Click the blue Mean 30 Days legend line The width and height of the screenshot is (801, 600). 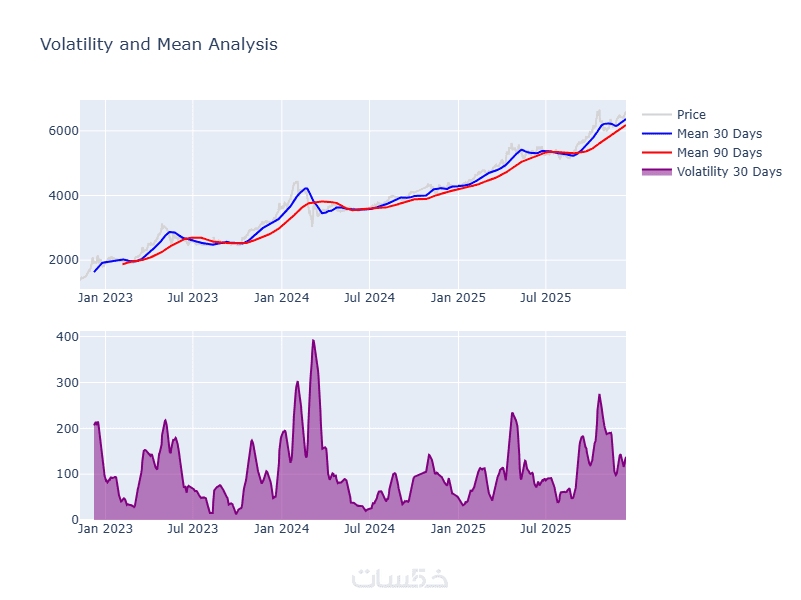point(656,133)
